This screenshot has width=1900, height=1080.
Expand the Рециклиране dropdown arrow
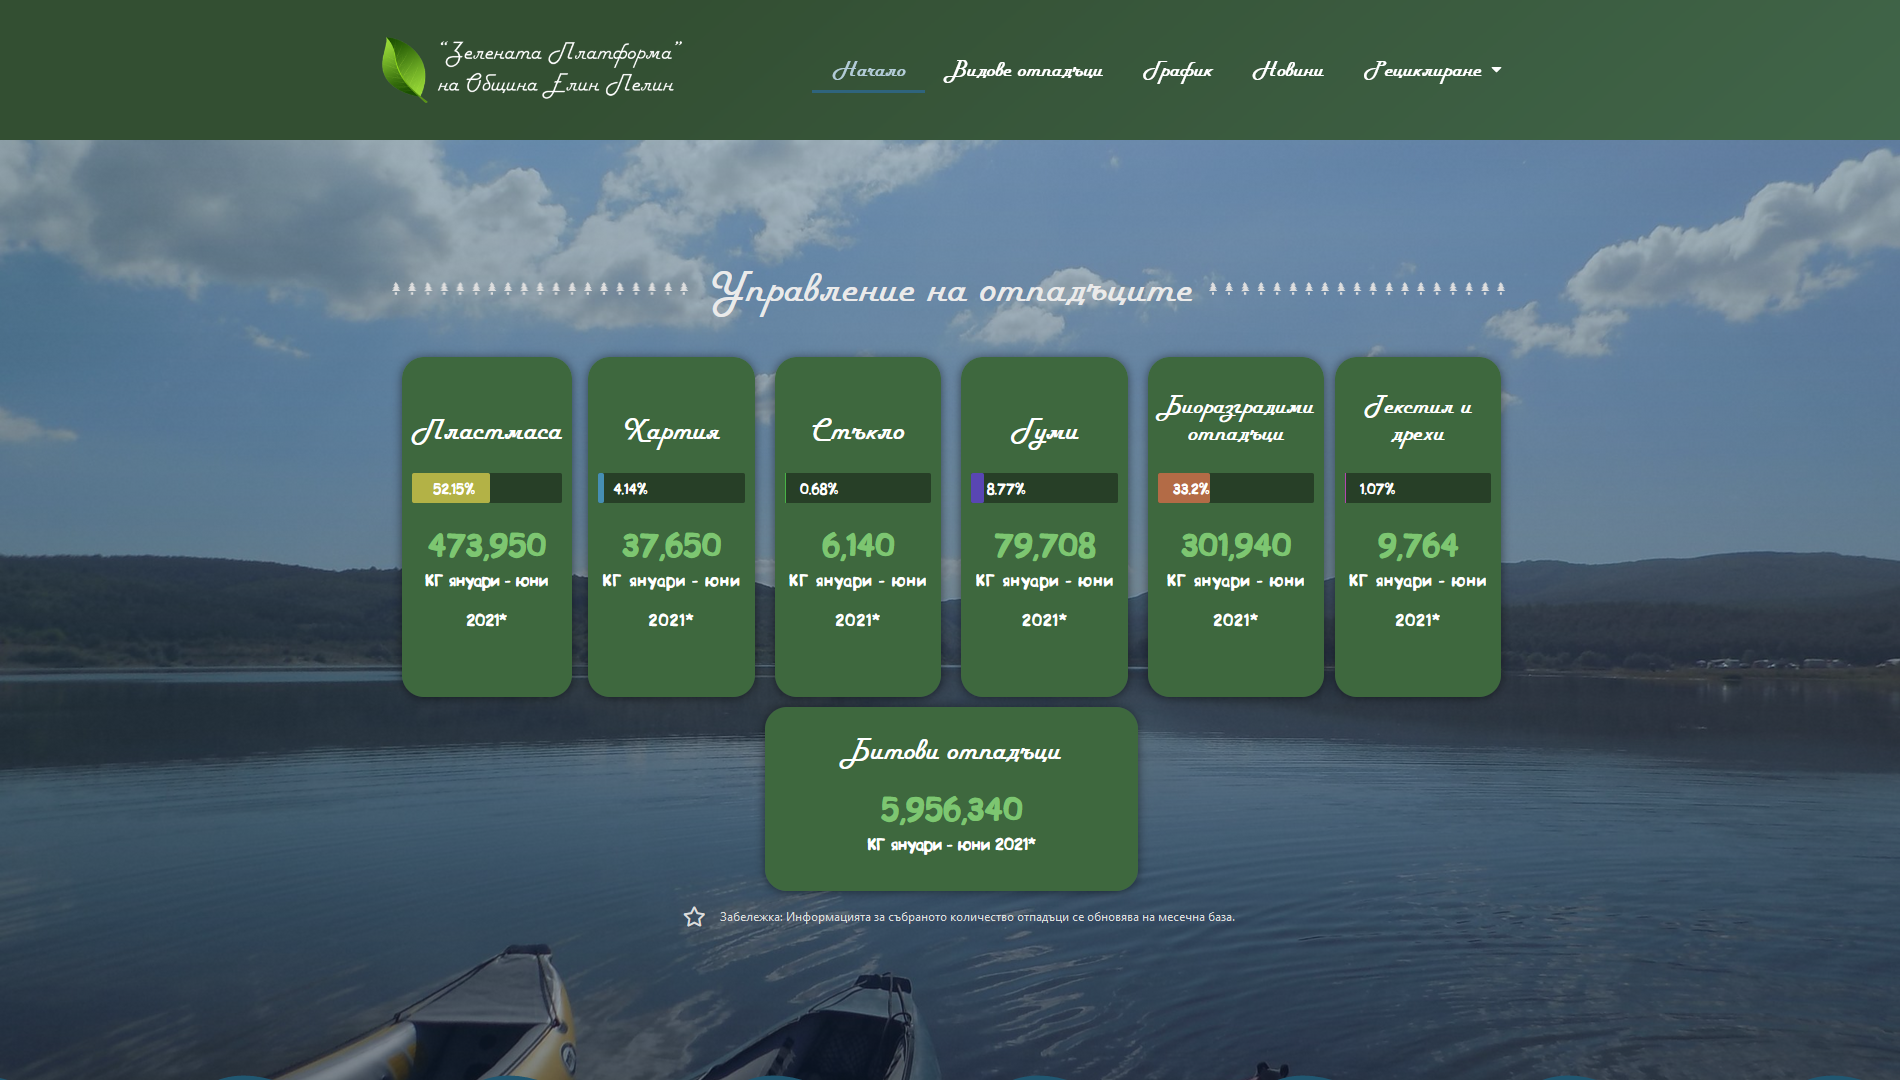point(1496,70)
